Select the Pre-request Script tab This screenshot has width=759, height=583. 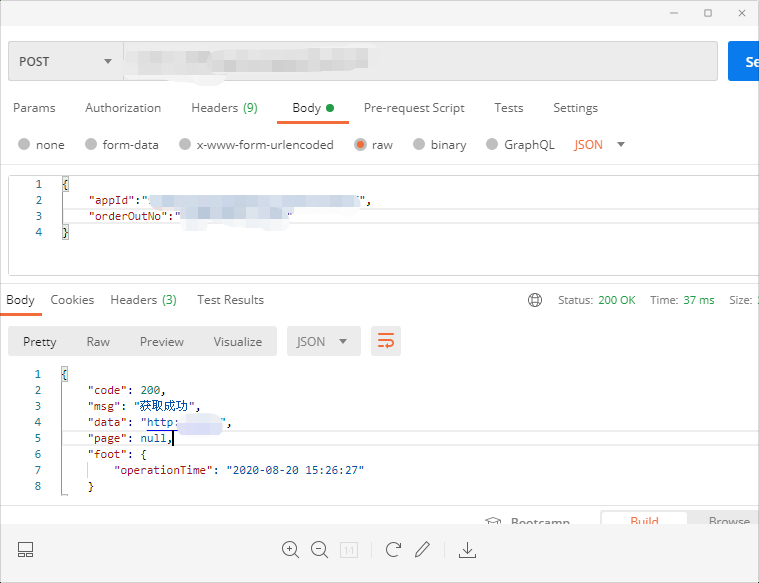coord(414,108)
